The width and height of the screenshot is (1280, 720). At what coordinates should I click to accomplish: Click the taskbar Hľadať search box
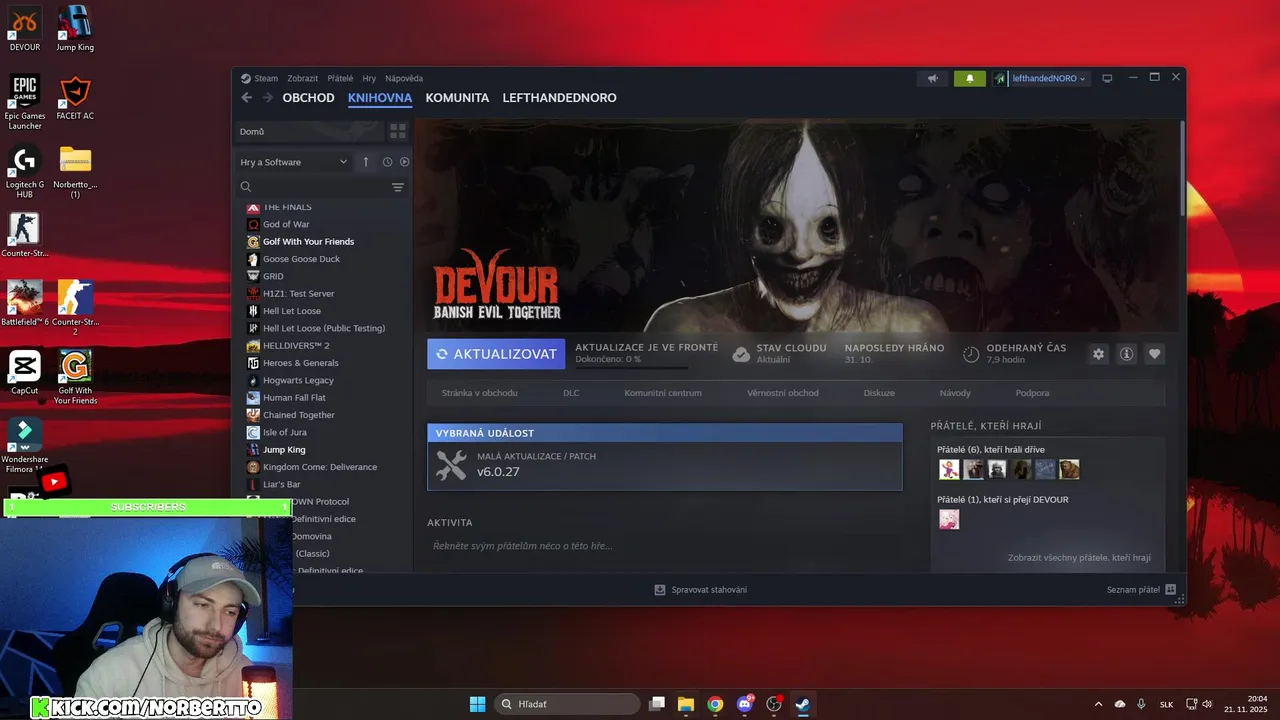[x=568, y=704]
